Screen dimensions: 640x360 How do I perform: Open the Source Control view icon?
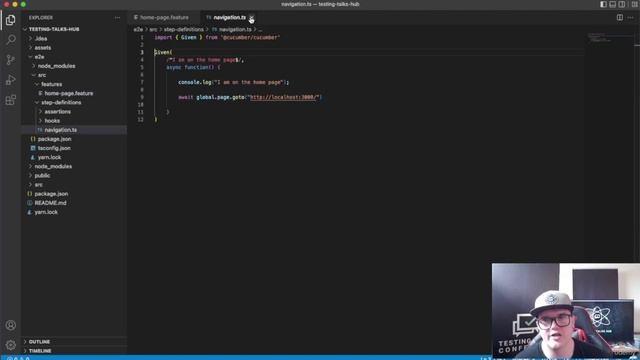tap(11, 60)
